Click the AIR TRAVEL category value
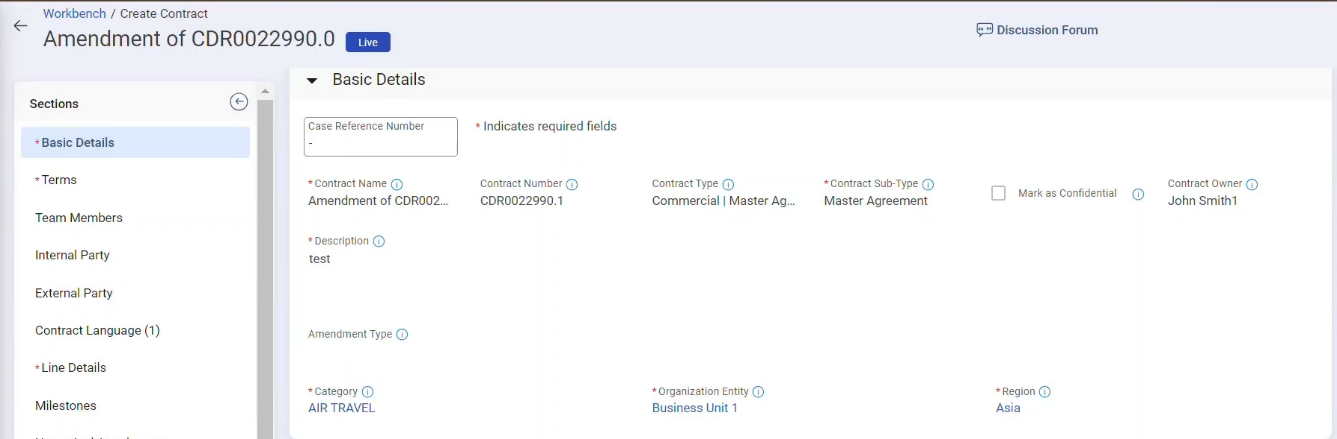Image resolution: width=1337 pixels, height=439 pixels. pos(342,408)
